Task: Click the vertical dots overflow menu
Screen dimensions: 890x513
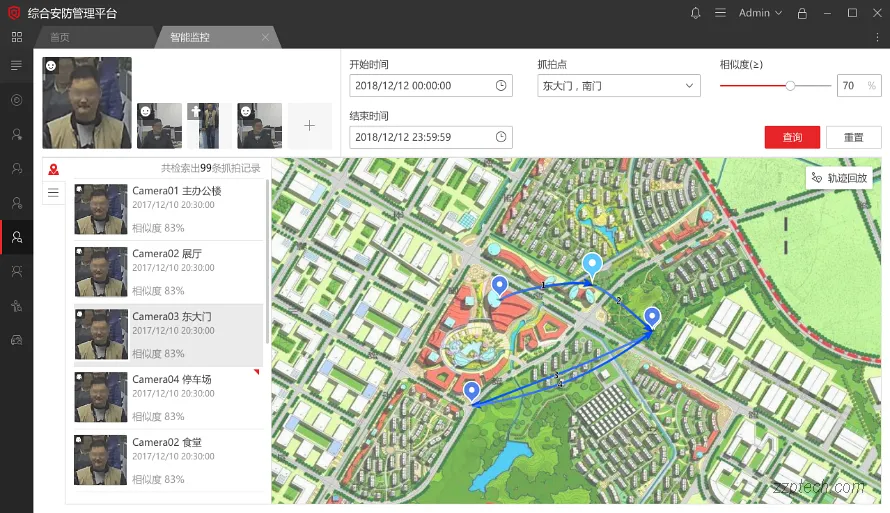Action: 874,37
